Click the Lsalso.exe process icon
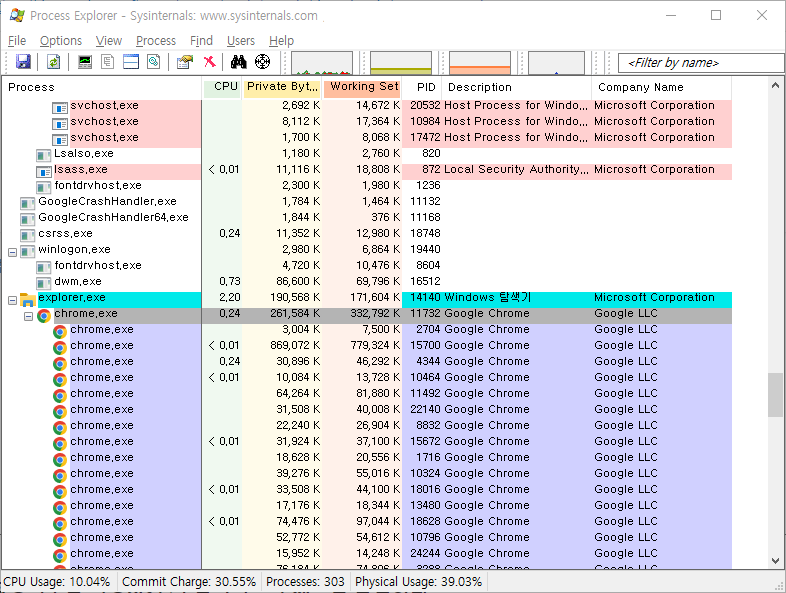Image resolution: width=786 pixels, height=593 pixels. (44, 156)
